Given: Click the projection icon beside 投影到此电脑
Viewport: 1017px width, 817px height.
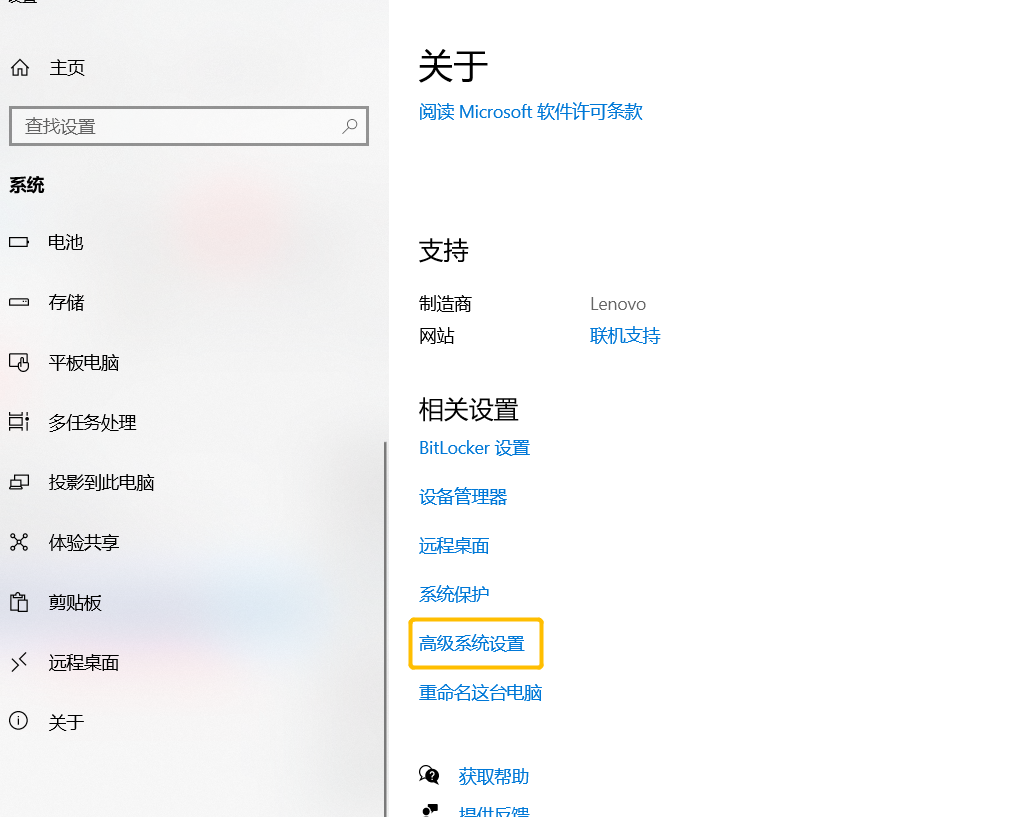Looking at the screenshot, I should pos(19,482).
